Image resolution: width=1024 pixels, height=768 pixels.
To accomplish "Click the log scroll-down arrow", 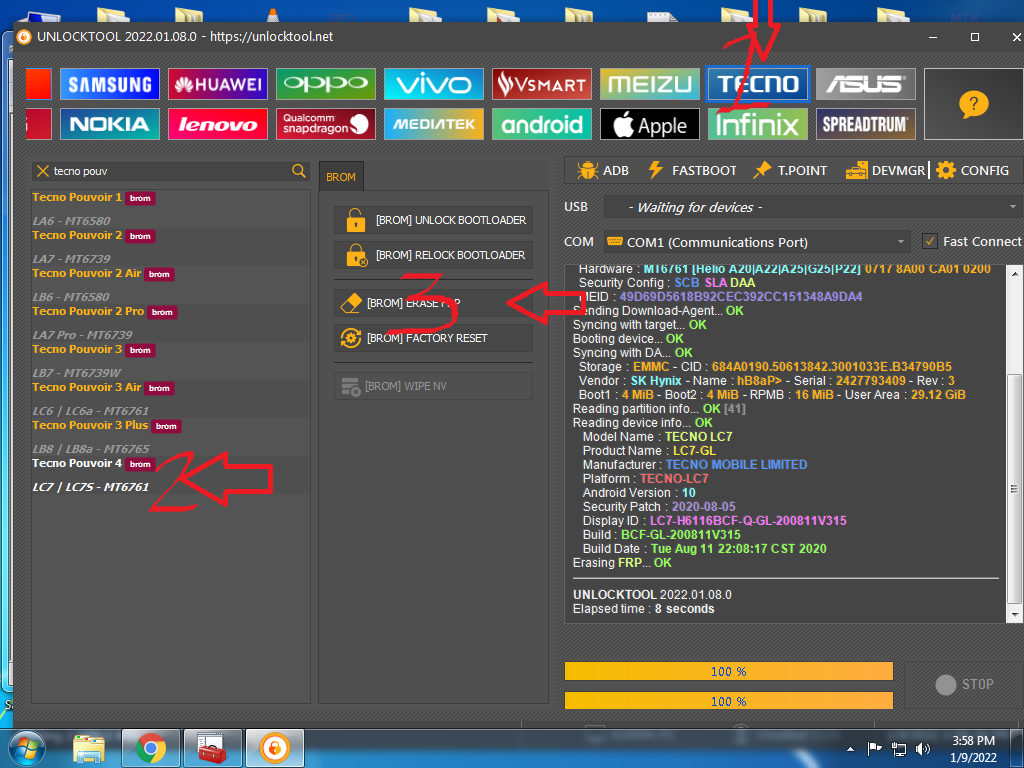I will [1014, 615].
